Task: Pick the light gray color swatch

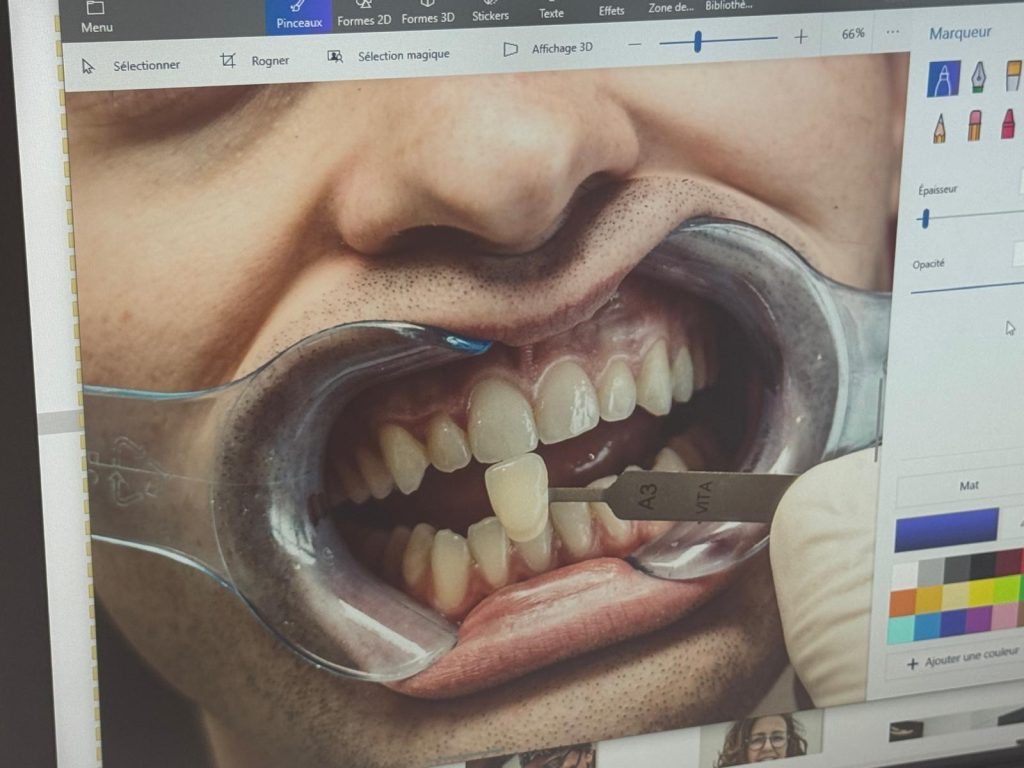Action: (x=931, y=572)
